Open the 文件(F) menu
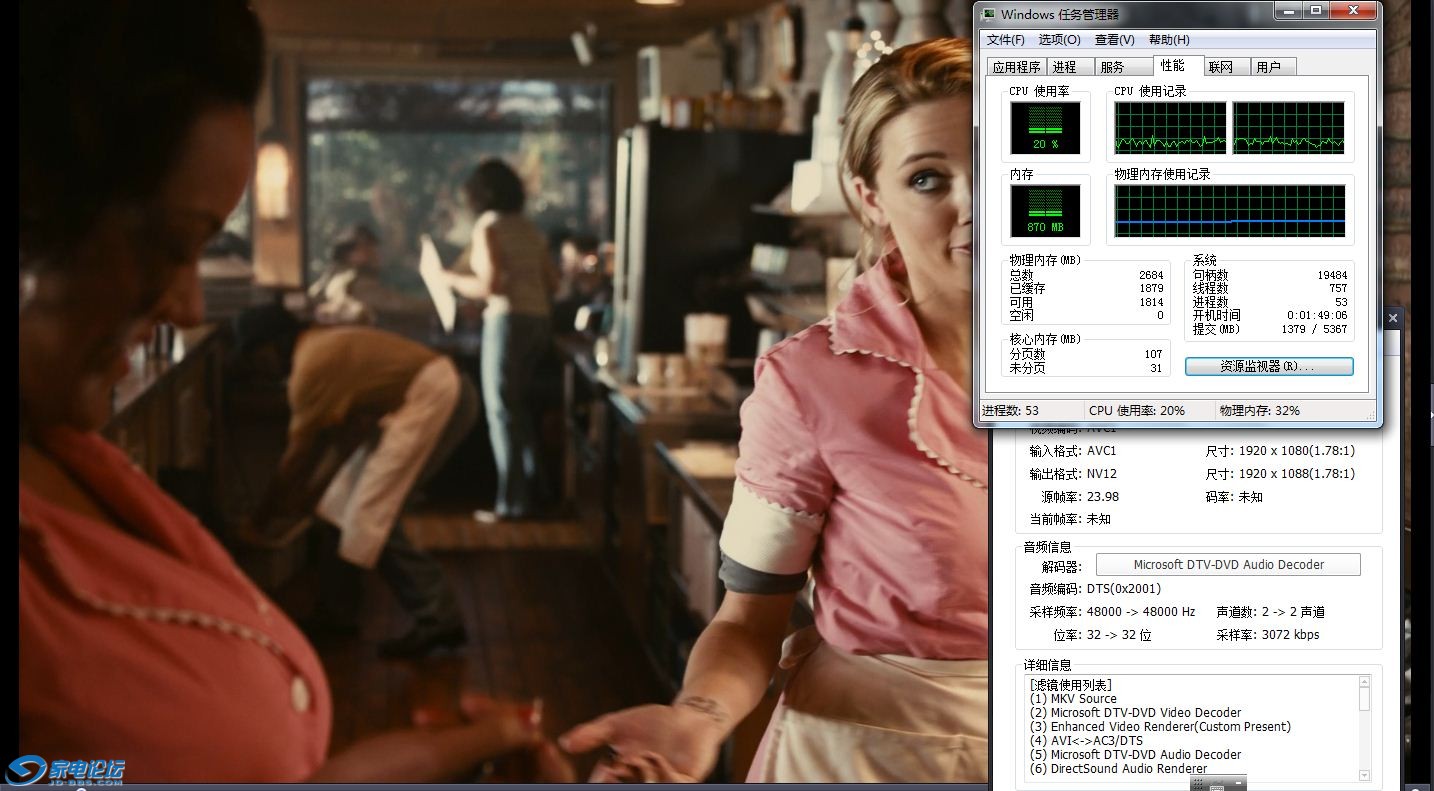This screenshot has height=791, width=1434. click(1005, 40)
